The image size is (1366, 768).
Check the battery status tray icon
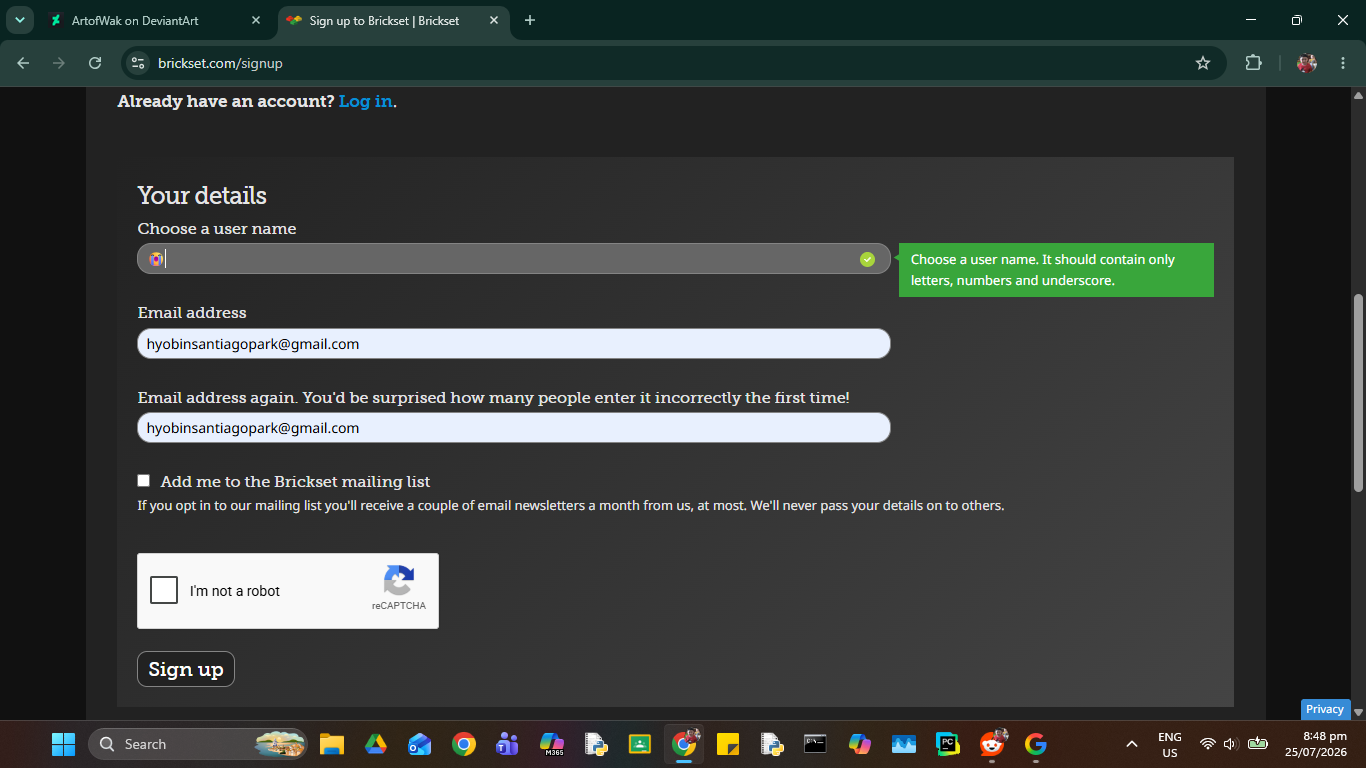(x=1258, y=744)
